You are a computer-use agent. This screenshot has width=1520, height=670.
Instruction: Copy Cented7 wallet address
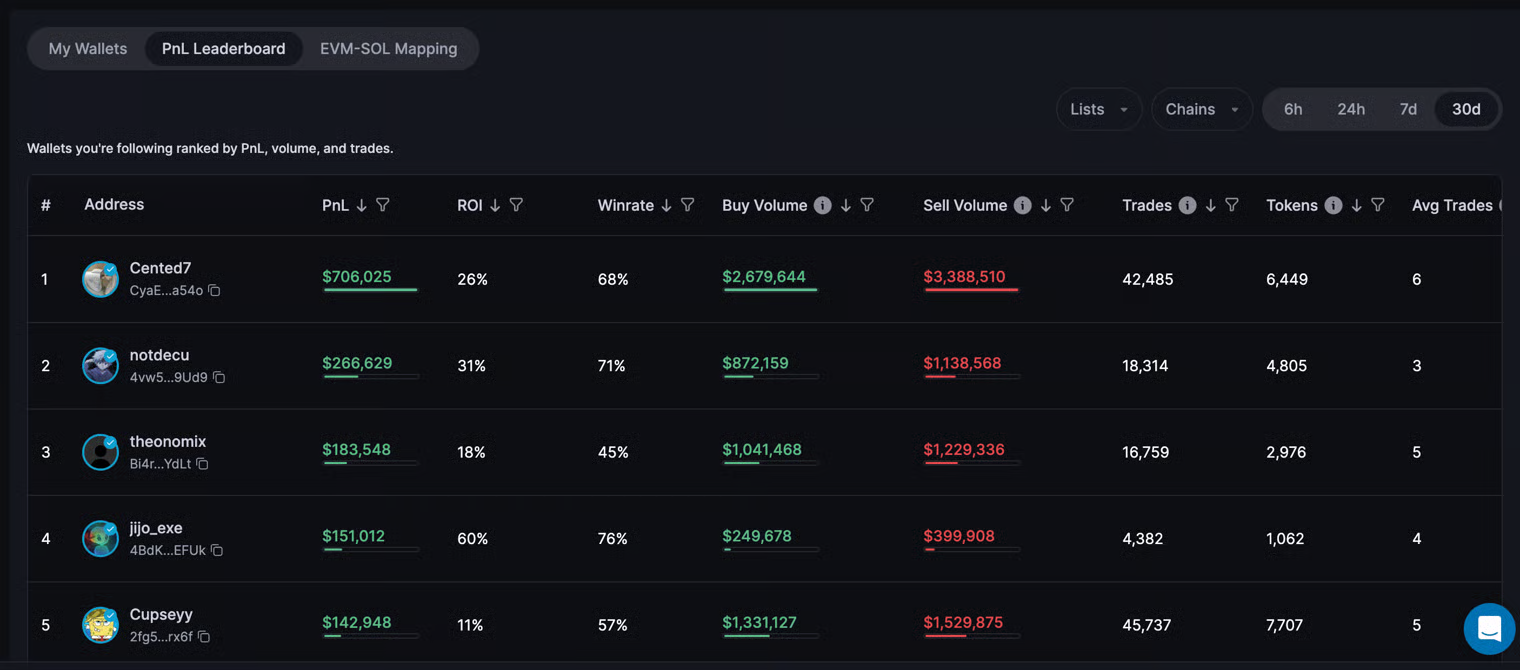point(214,291)
